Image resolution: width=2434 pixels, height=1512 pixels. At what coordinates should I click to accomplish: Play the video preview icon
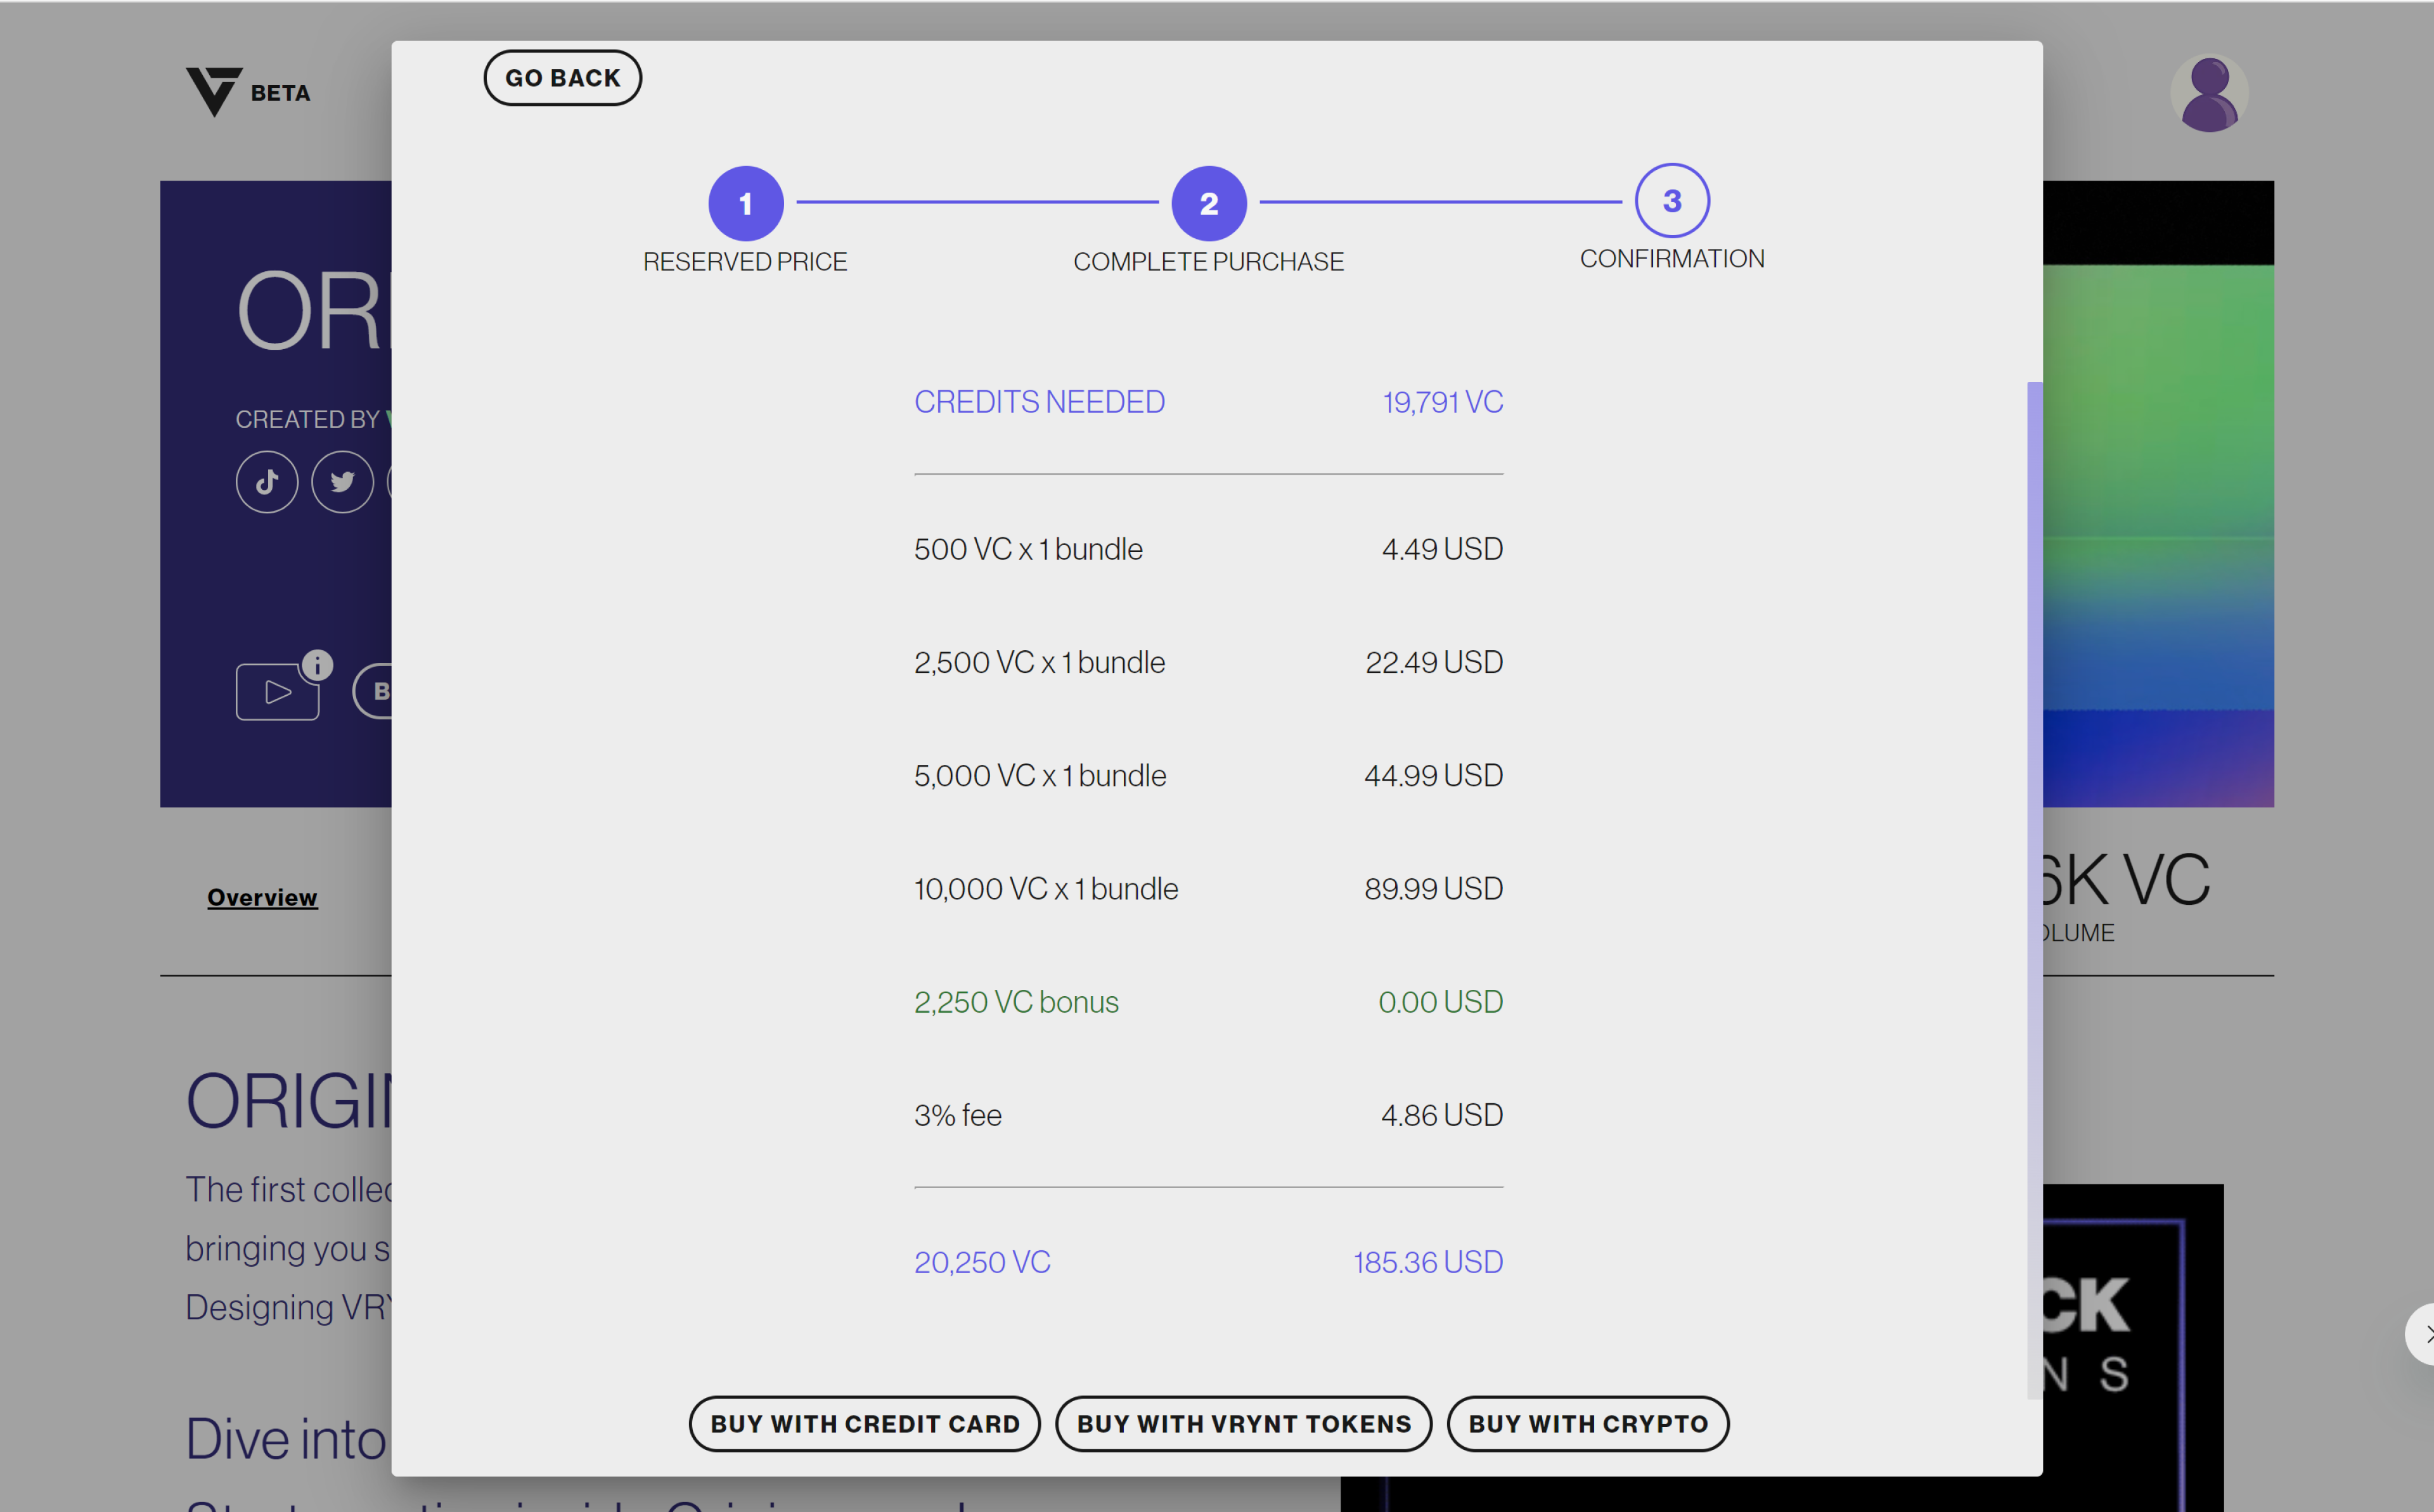click(277, 692)
